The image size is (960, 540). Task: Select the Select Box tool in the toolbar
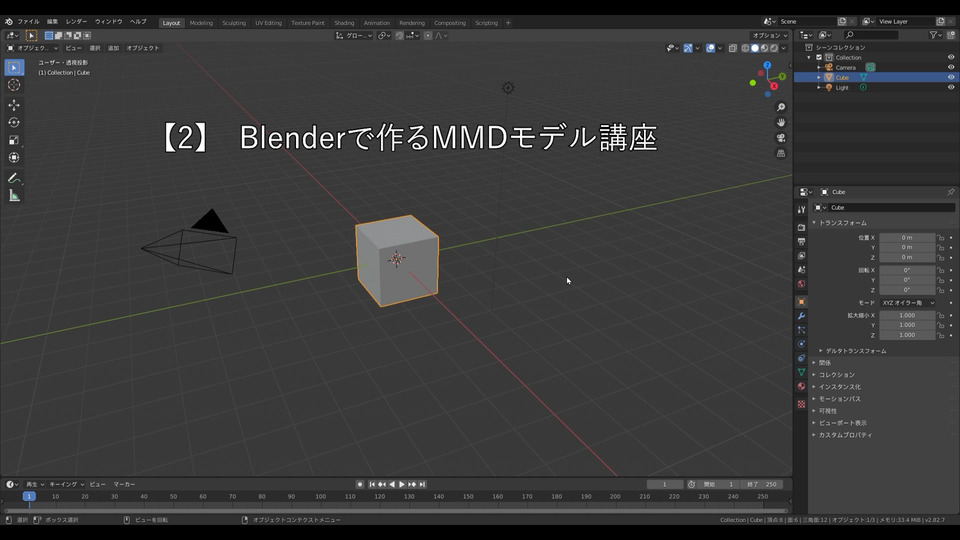14,67
